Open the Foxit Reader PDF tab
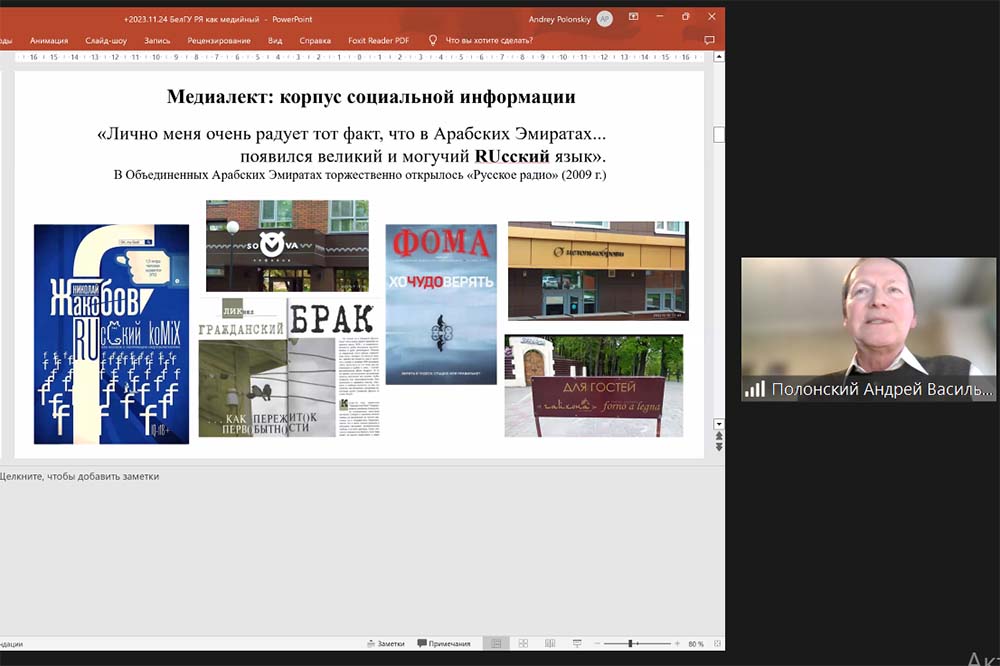 378,40
